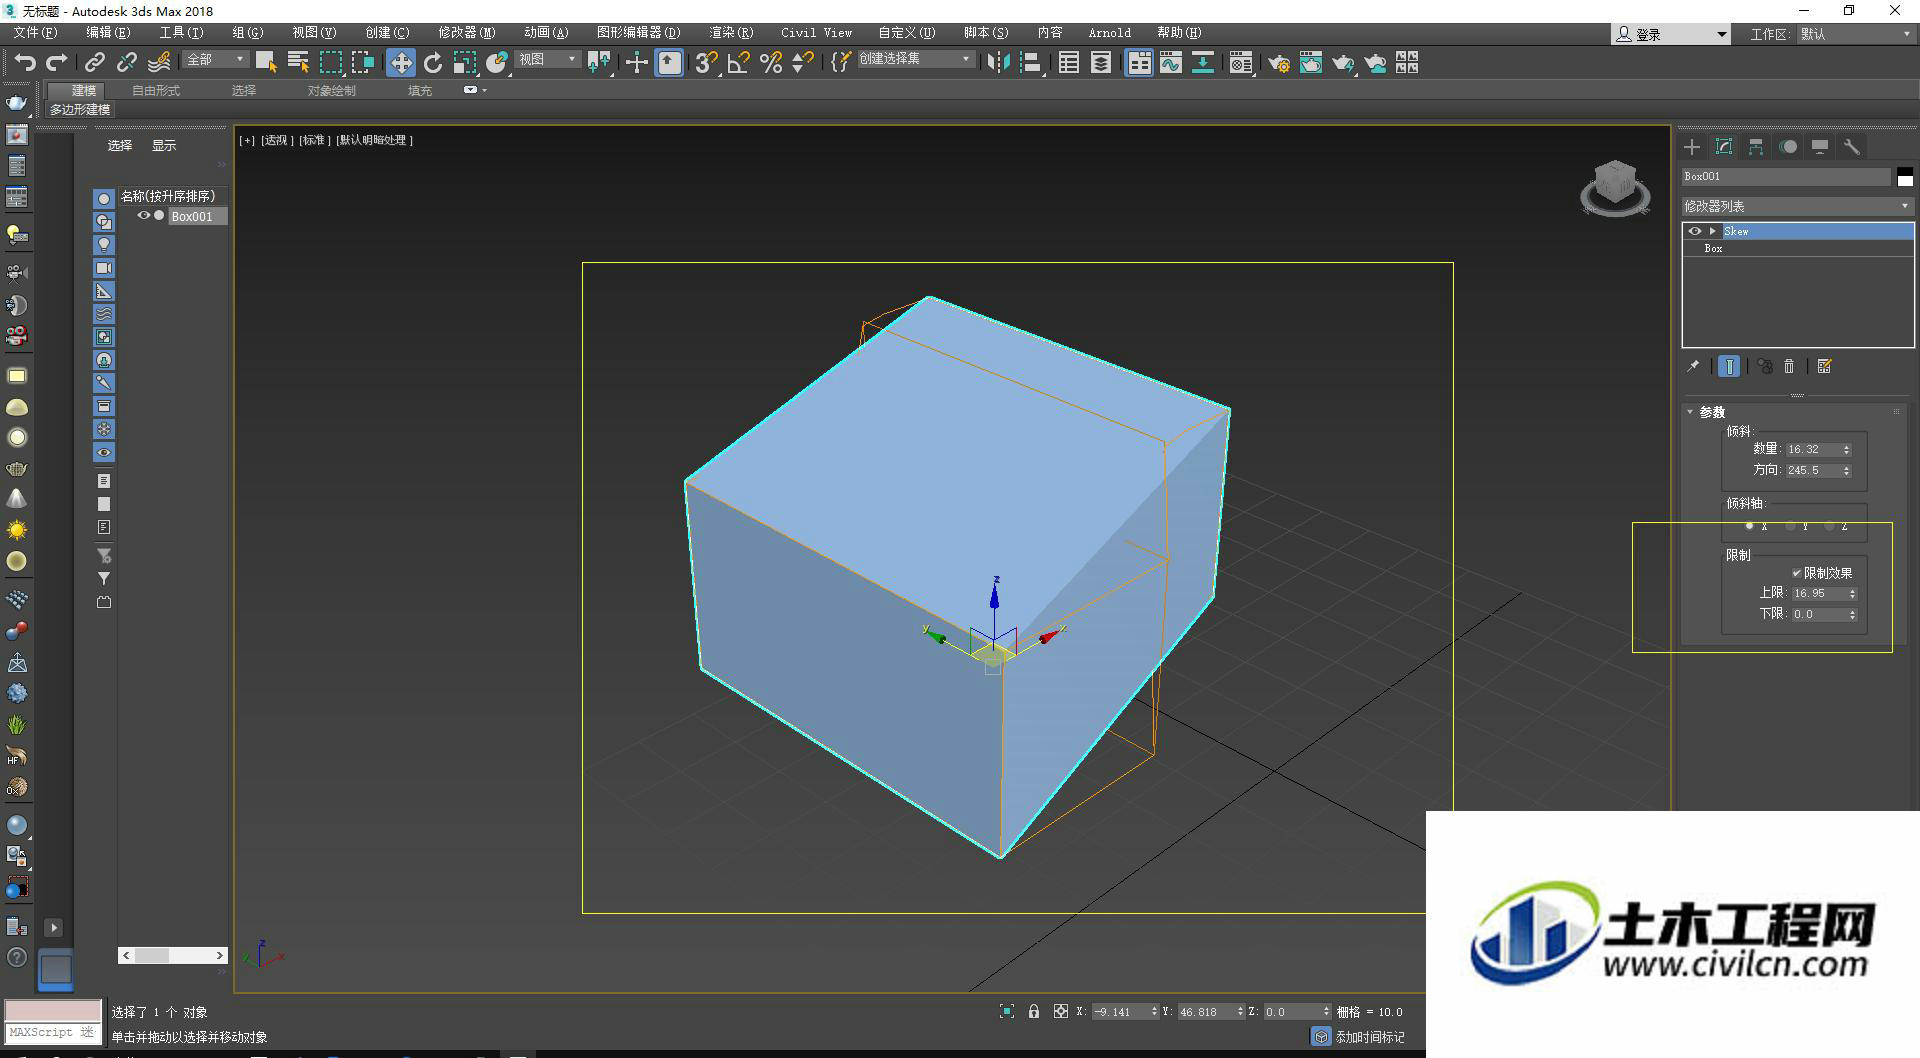Image resolution: width=1920 pixels, height=1058 pixels.
Task: Click Select menu in scene explorer
Action: pos(120,146)
